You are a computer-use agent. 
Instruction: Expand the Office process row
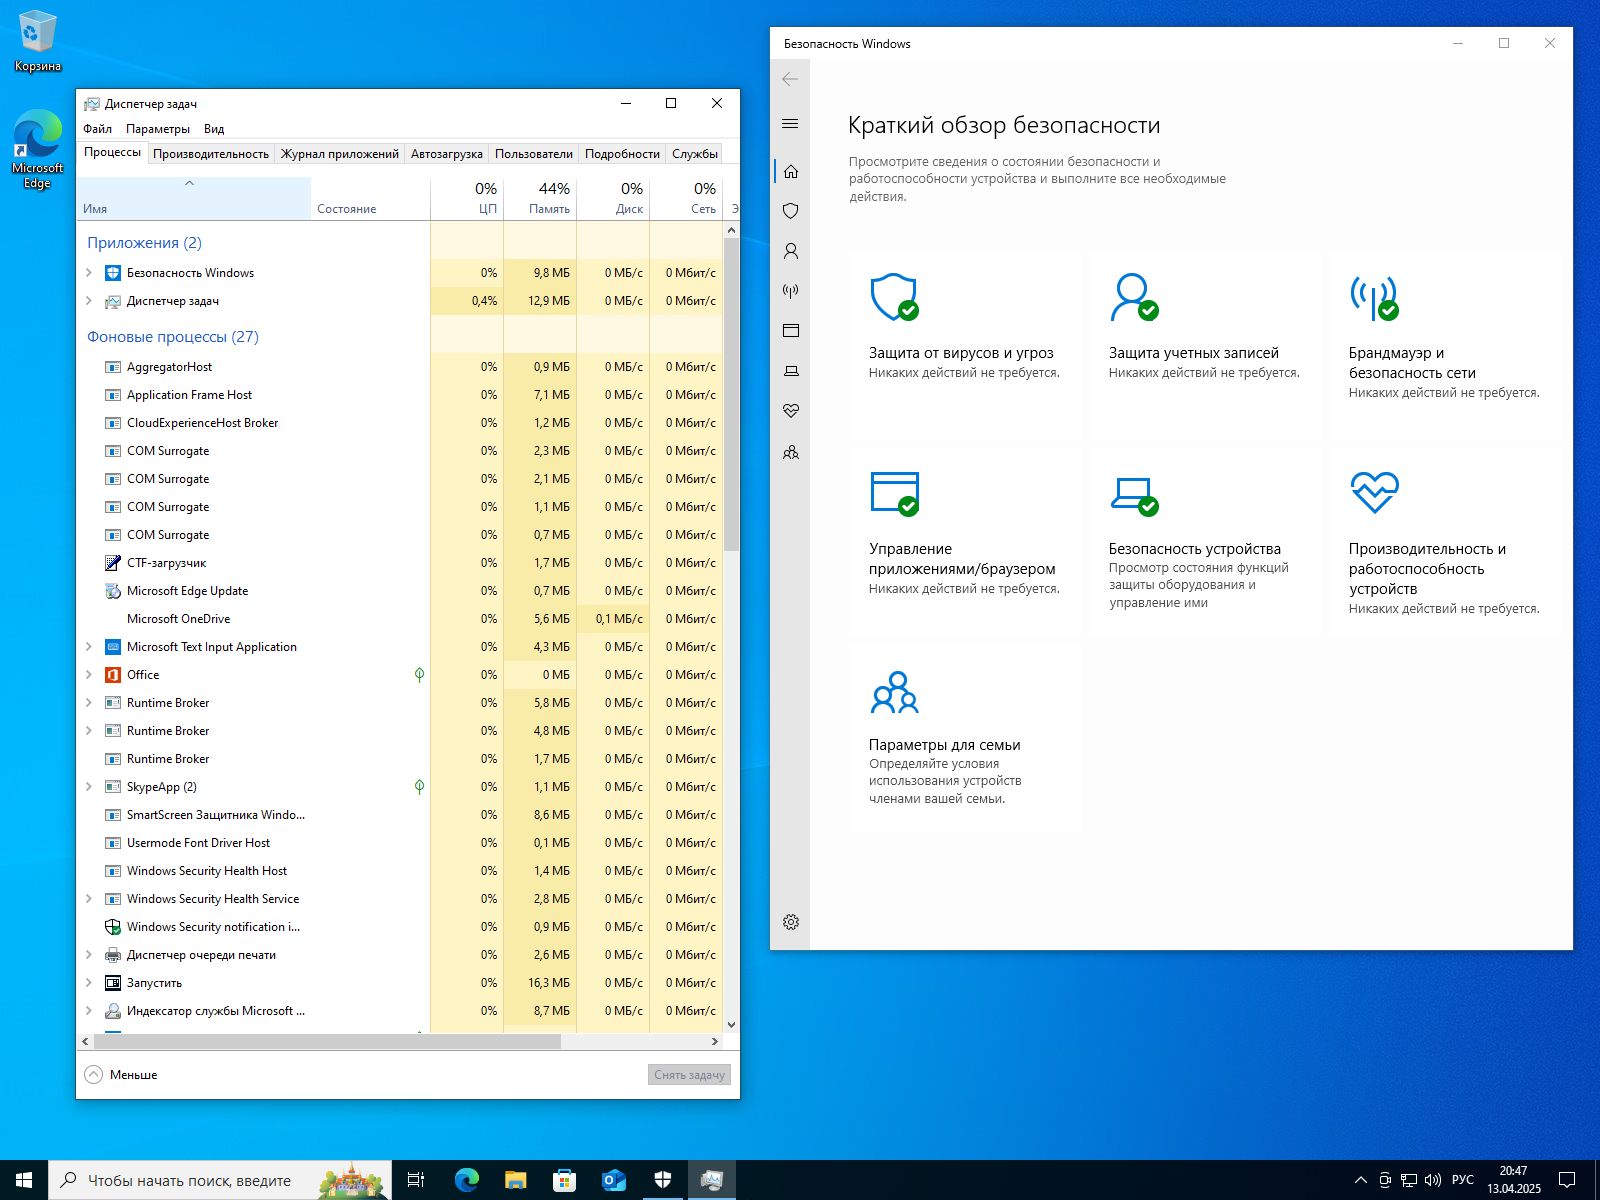89,675
